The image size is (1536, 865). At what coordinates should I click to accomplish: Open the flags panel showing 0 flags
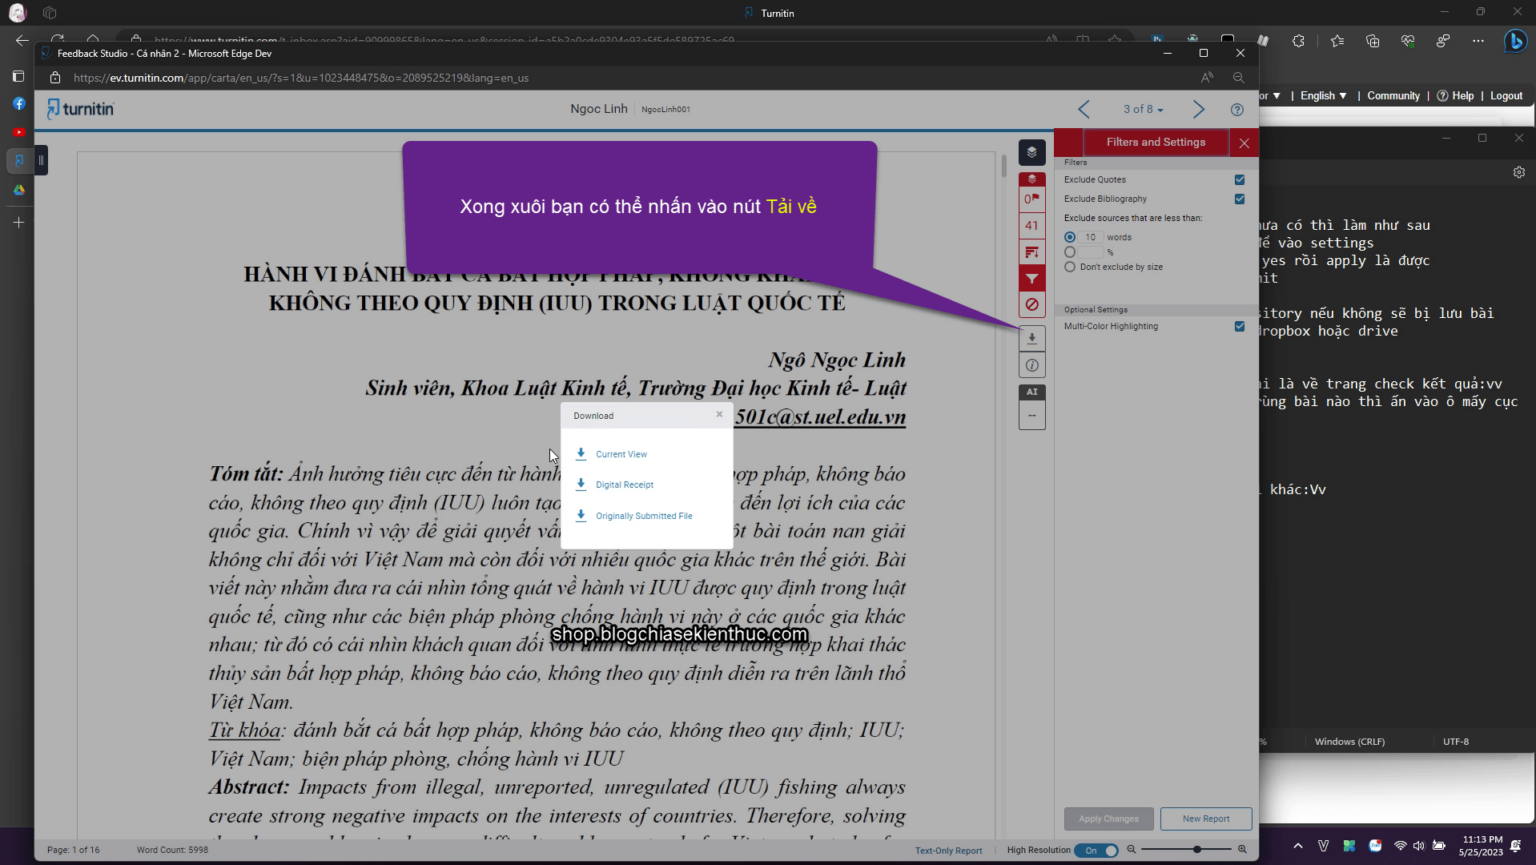pos(1031,198)
